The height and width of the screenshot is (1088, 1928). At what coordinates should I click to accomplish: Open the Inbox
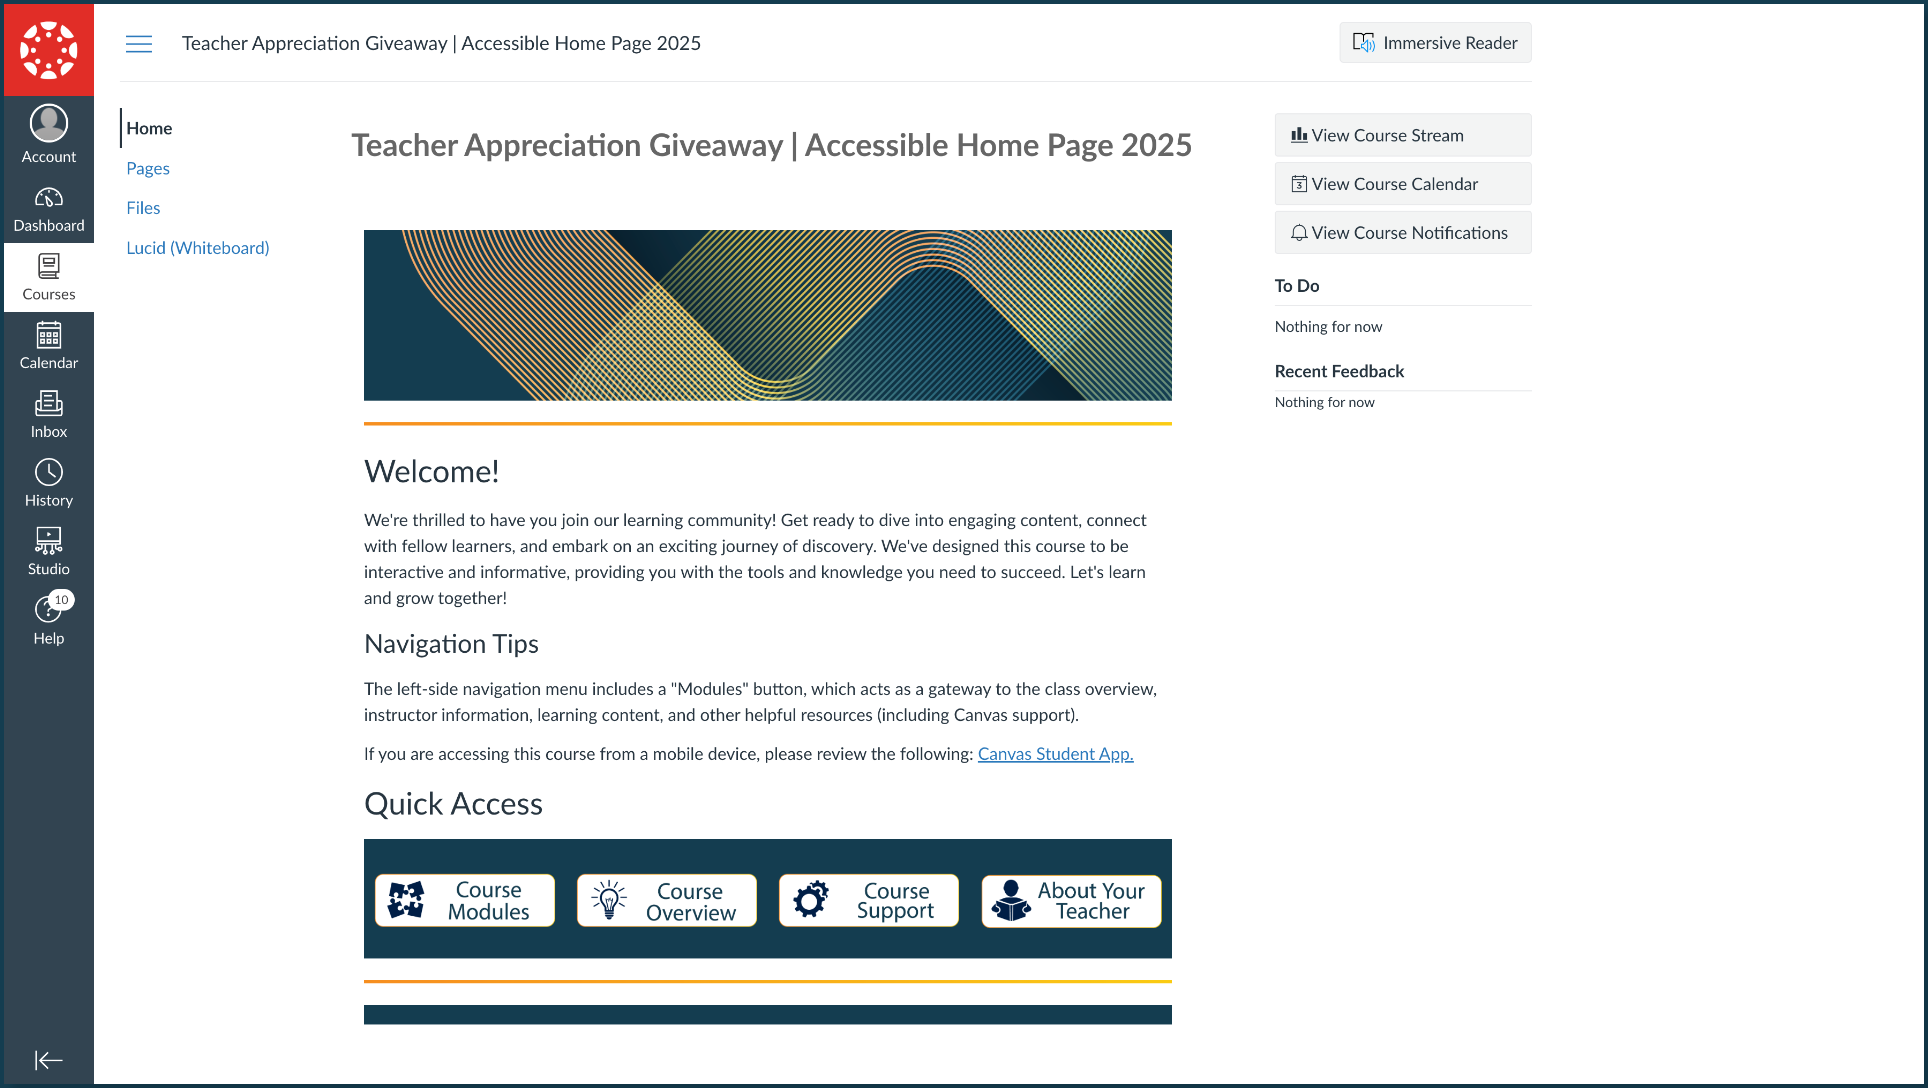pos(48,412)
